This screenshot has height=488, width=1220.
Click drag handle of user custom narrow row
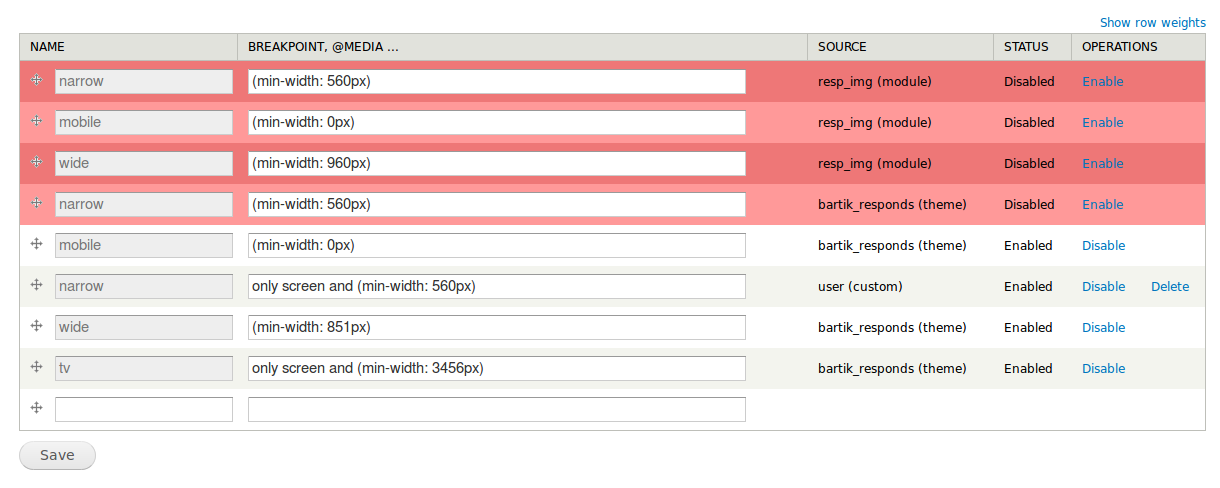coord(37,285)
